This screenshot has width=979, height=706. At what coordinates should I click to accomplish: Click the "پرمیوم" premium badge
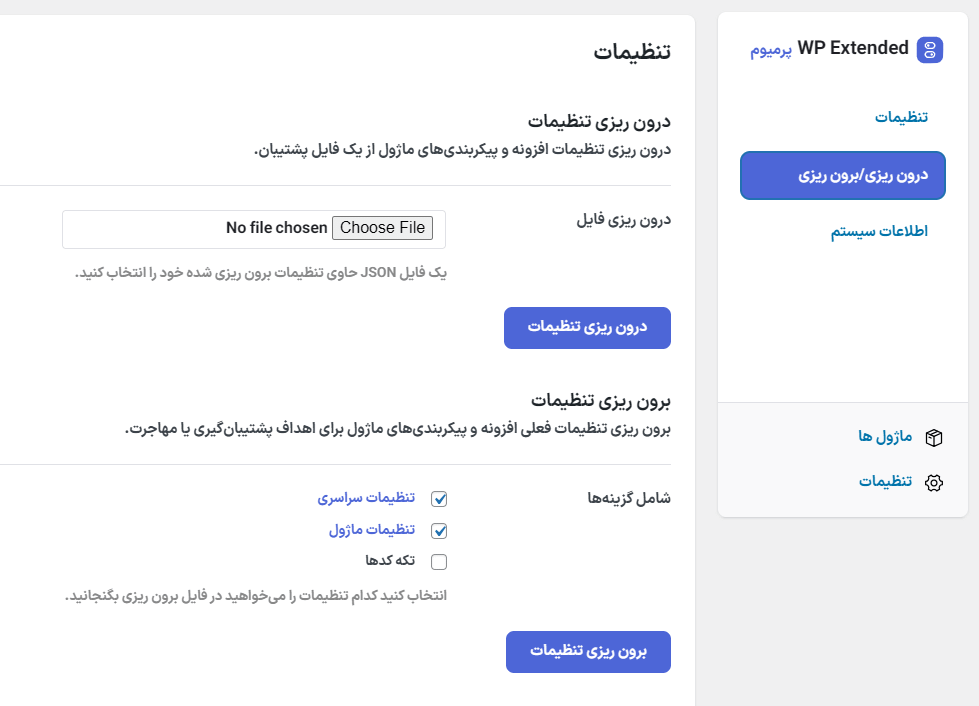[x=772, y=48]
